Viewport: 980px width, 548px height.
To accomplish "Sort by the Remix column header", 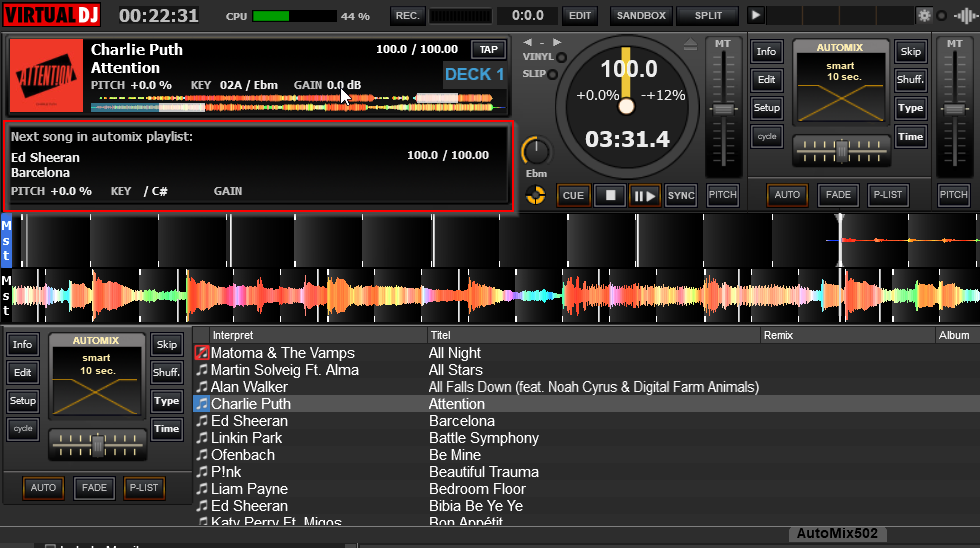I will click(x=848, y=336).
